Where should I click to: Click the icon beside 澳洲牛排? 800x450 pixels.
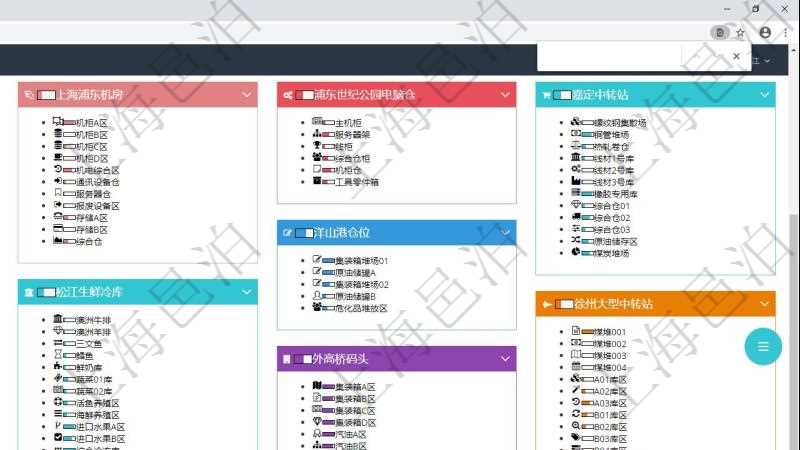[58, 320]
